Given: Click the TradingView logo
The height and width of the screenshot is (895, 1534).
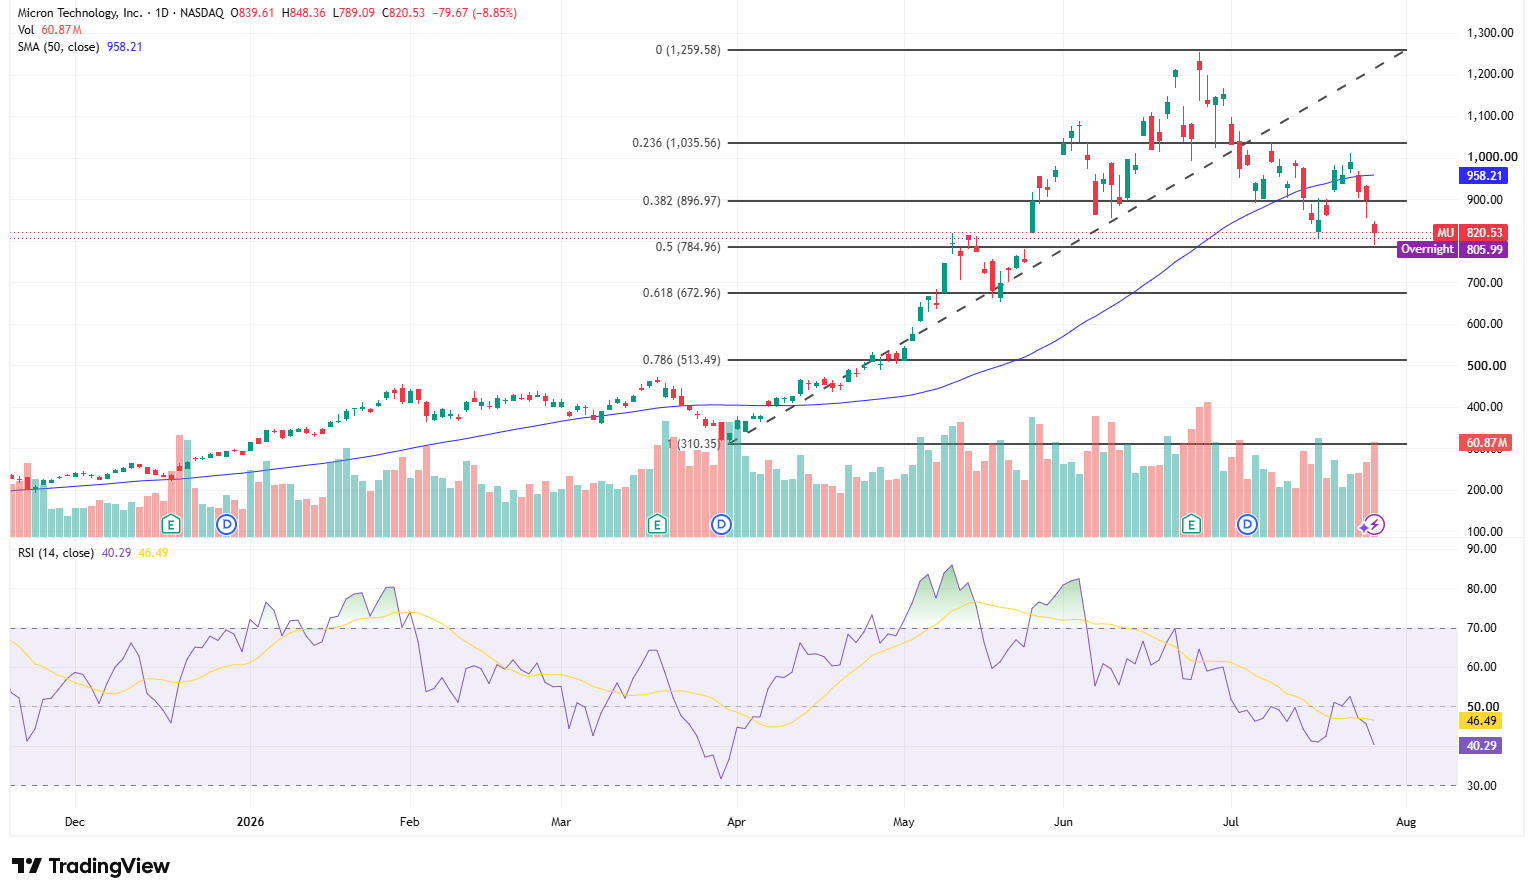Looking at the screenshot, I should 91,866.
